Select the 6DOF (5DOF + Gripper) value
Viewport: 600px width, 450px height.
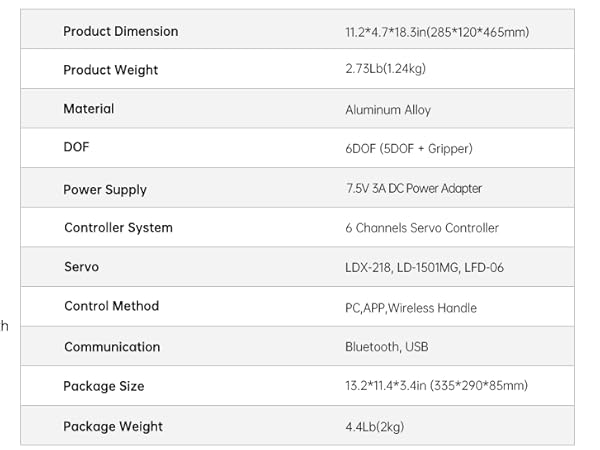tap(408, 149)
